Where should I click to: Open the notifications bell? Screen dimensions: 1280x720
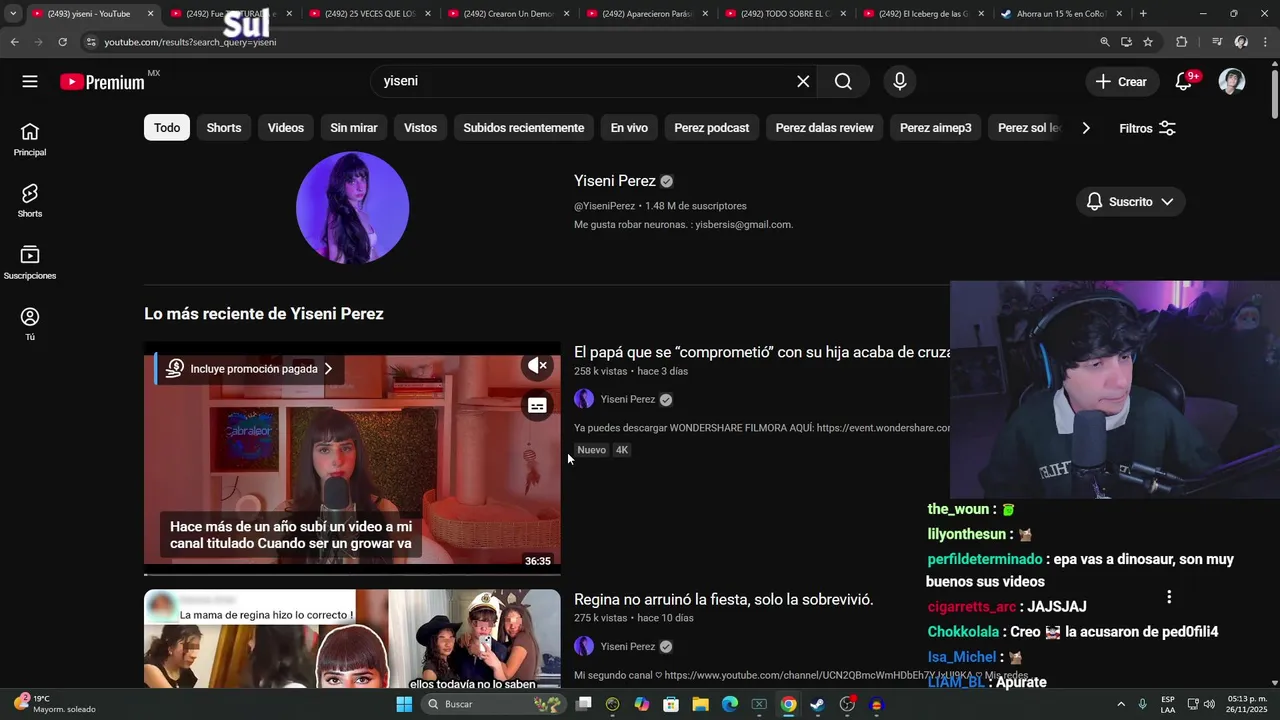click(x=1184, y=82)
